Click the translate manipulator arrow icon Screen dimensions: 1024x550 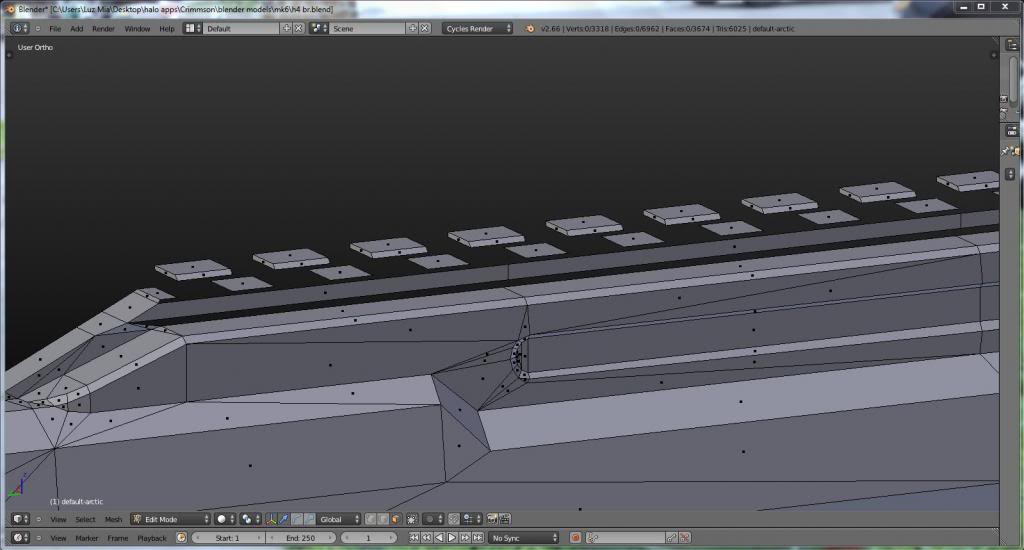(284, 519)
